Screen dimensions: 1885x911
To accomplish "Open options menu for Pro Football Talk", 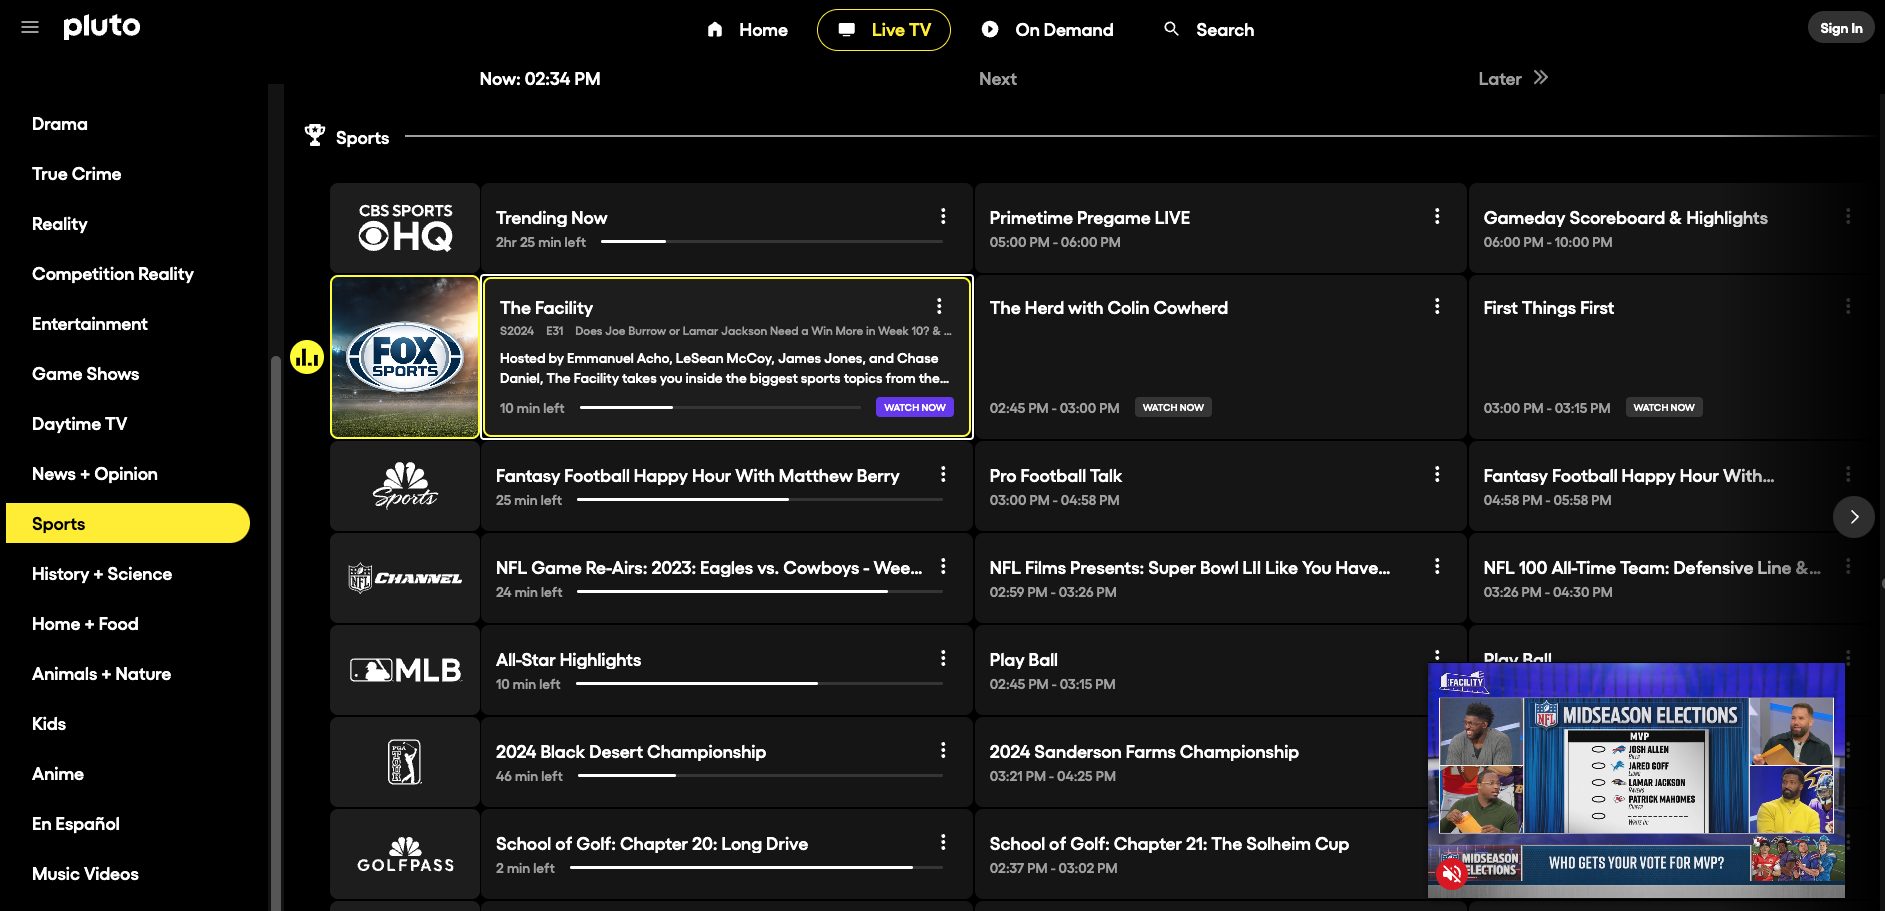I will click(1437, 474).
